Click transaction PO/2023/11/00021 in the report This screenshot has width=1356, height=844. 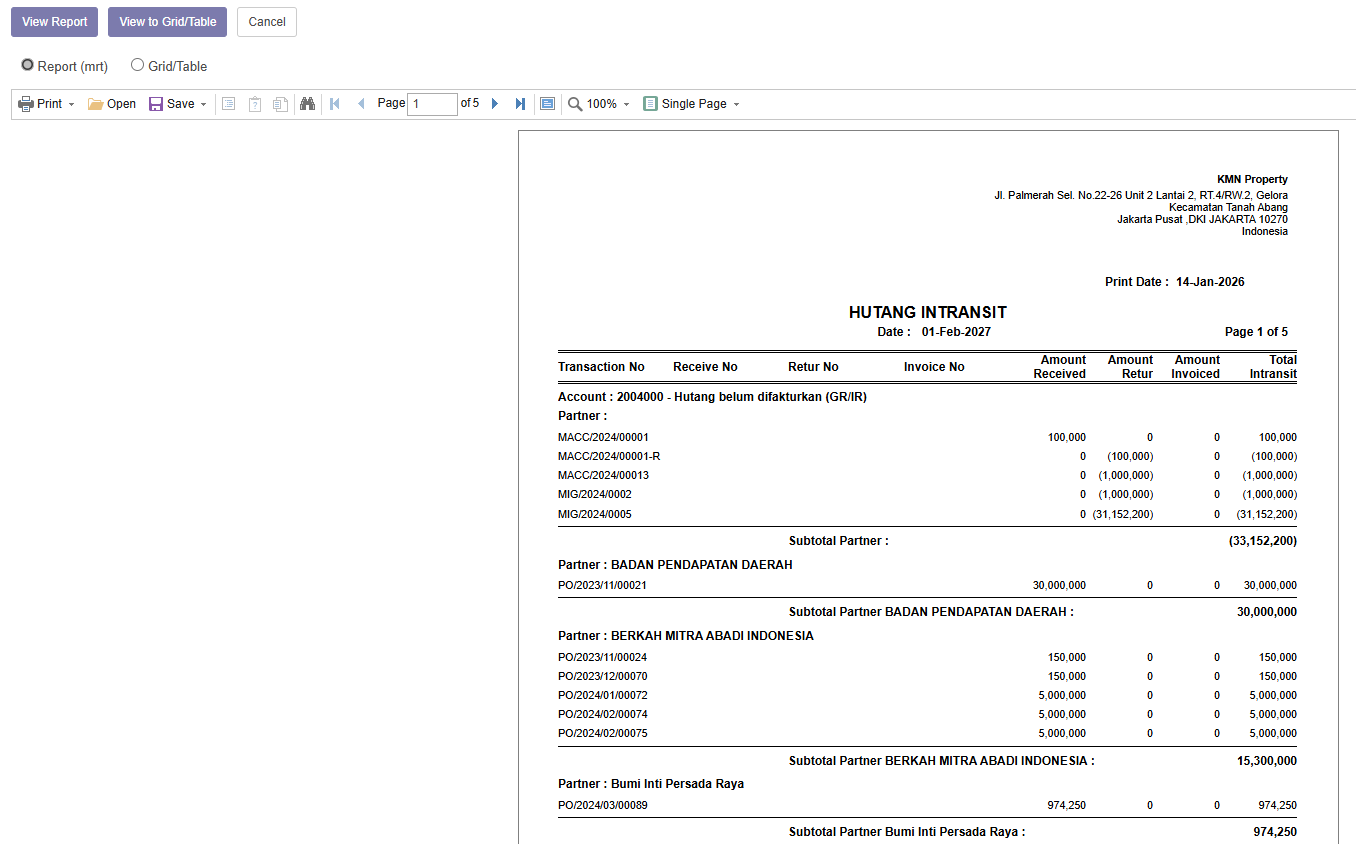602,586
